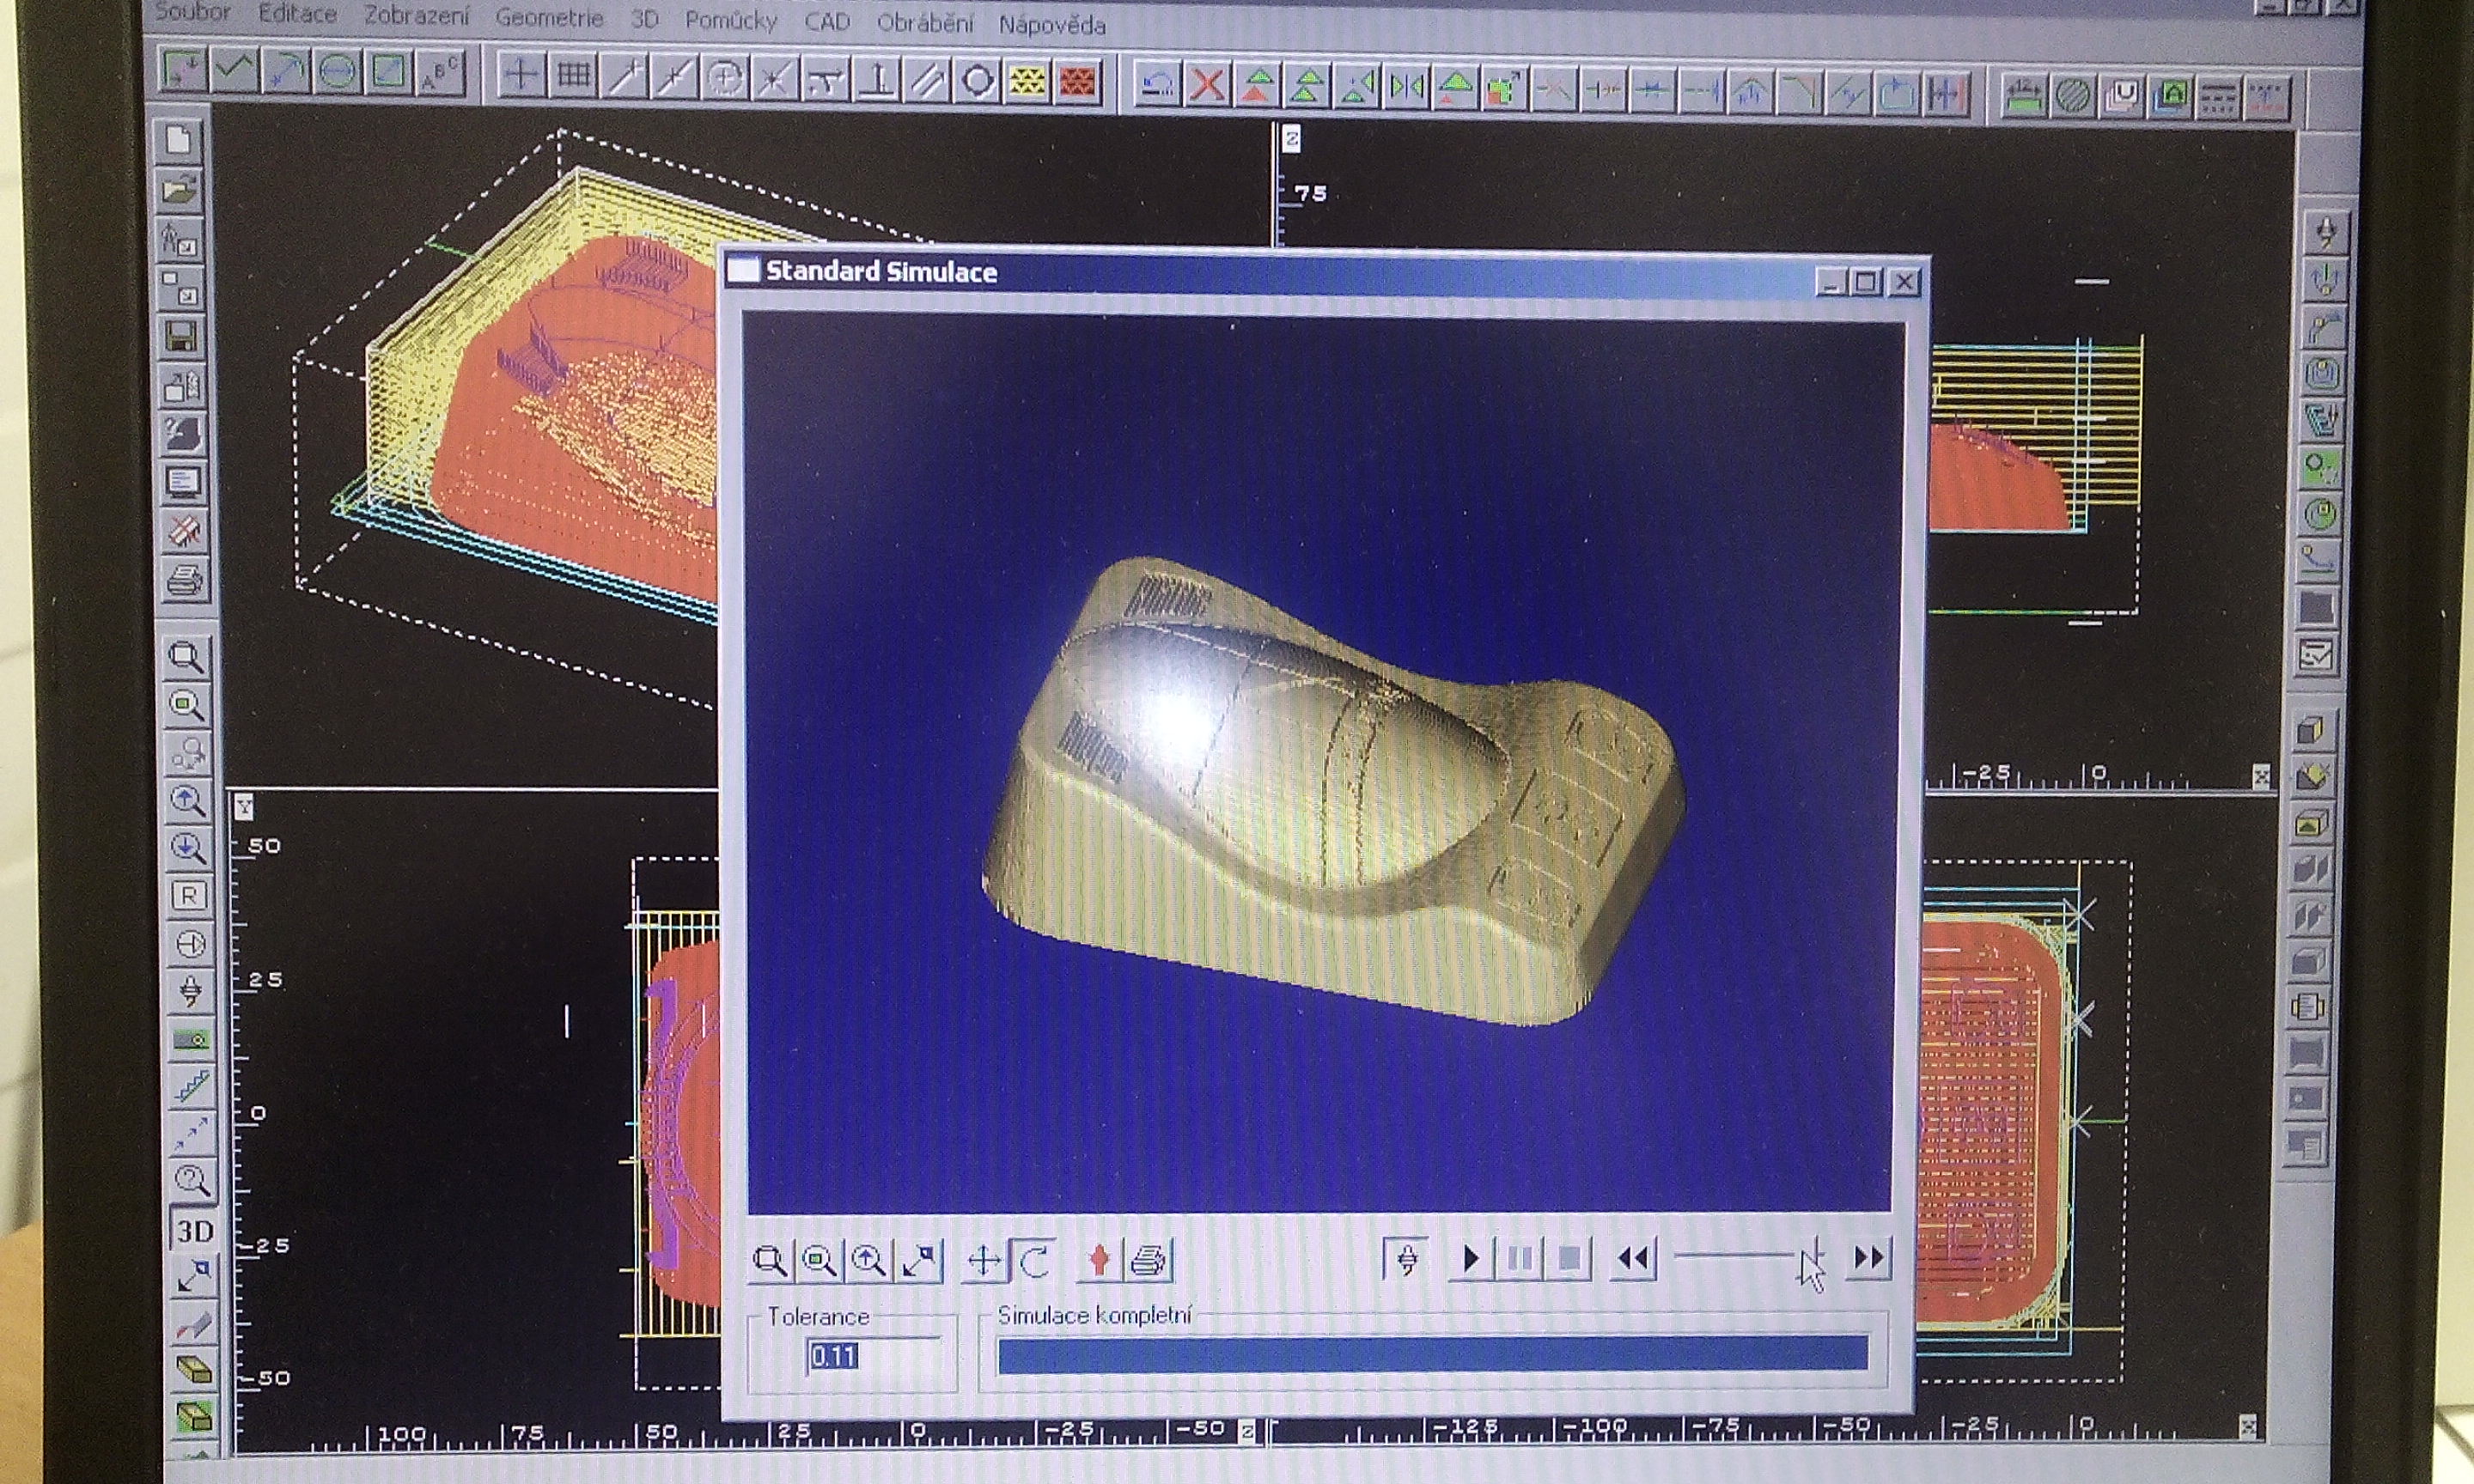
Task: Open the Geometrie menu
Action: coord(549,18)
